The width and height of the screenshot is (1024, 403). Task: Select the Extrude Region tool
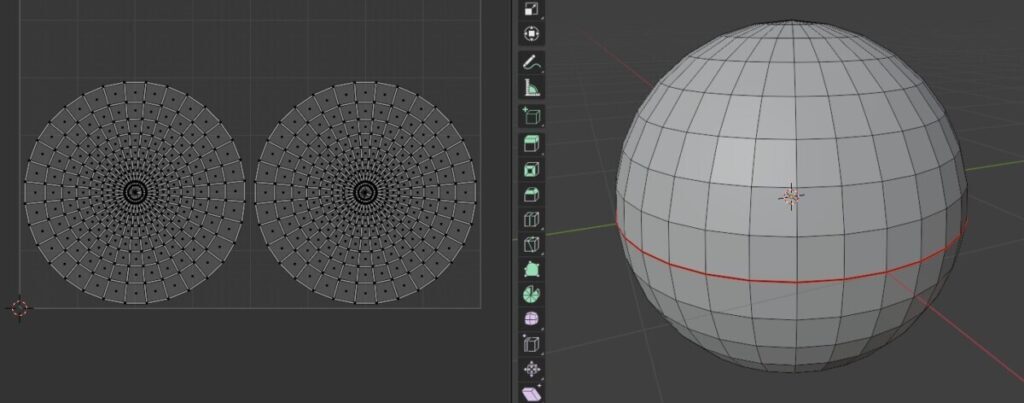[x=532, y=144]
